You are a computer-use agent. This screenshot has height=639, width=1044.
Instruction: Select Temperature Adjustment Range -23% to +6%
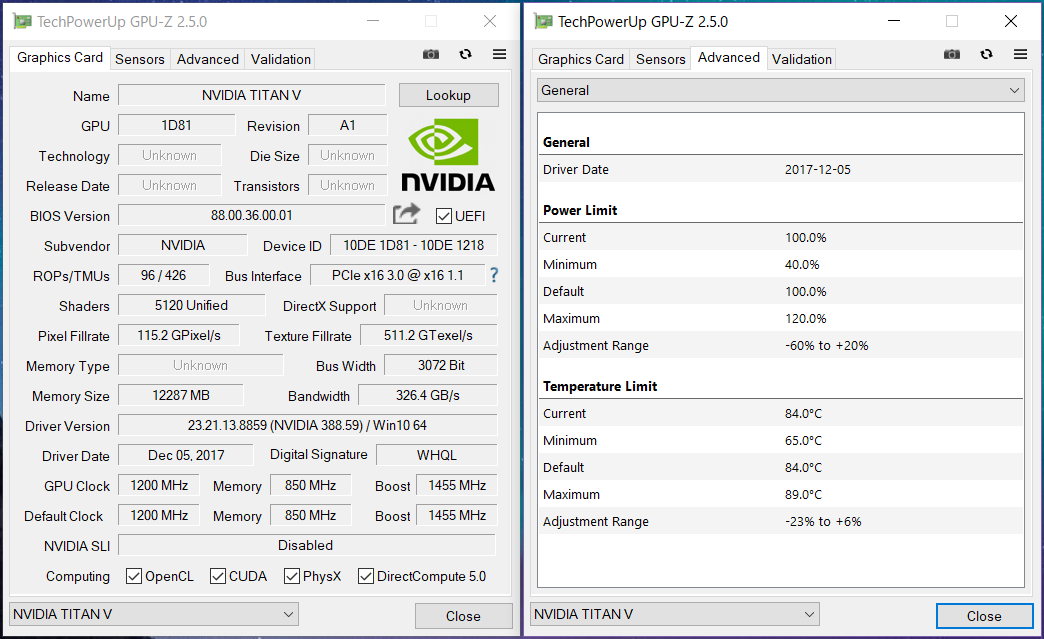pyautogui.click(x=780, y=522)
